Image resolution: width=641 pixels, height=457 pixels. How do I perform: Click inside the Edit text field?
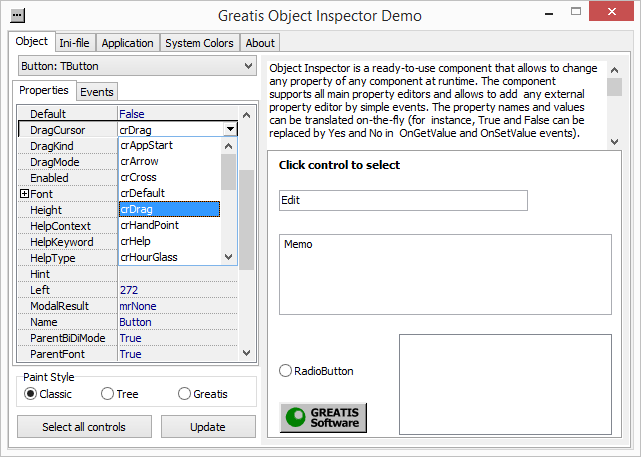(403, 200)
